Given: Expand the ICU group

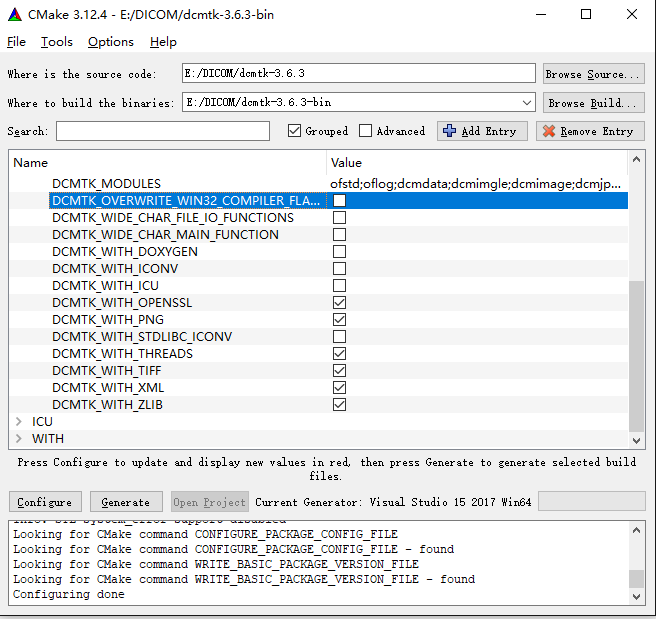Looking at the screenshot, I should [x=18, y=422].
